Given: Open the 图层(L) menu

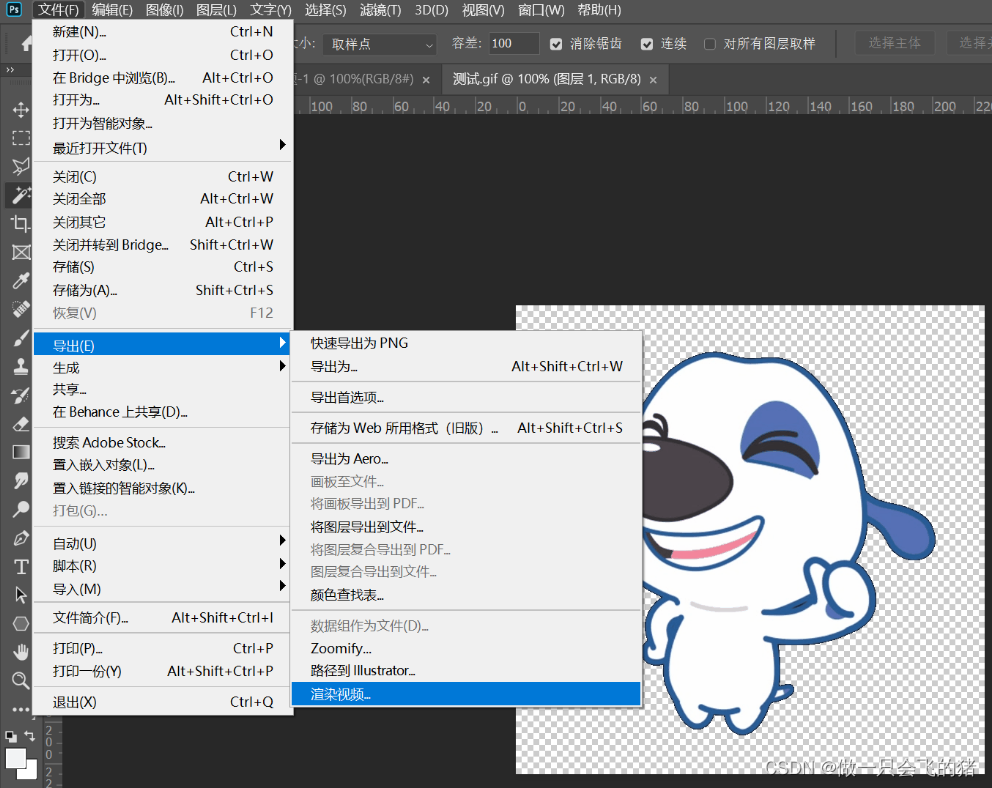Looking at the screenshot, I should [216, 9].
